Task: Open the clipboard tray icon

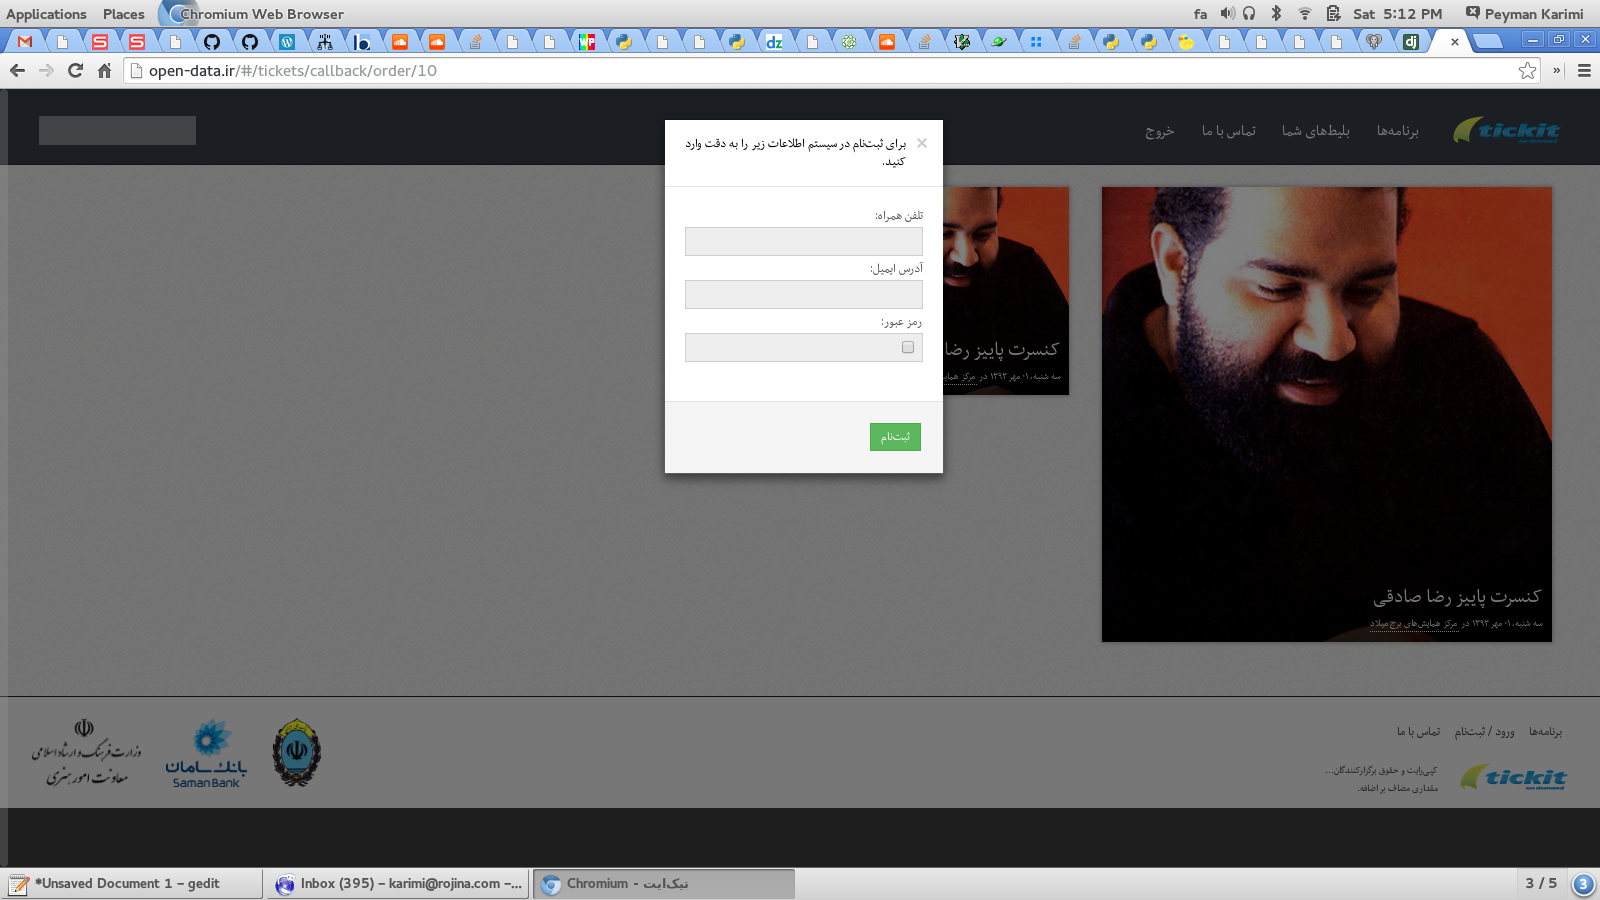Action: [1333, 14]
